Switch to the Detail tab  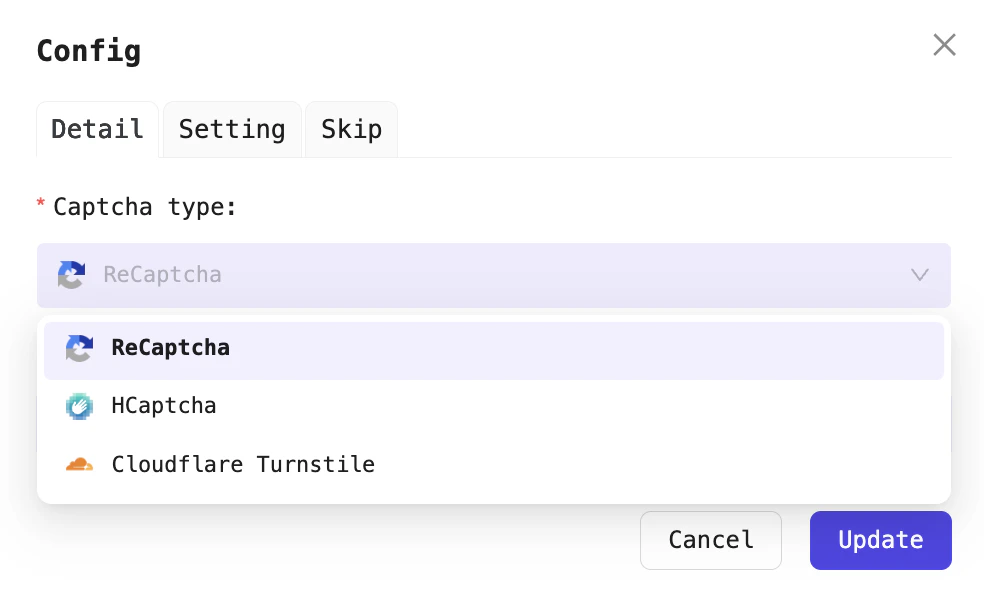click(x=97, y=129)
